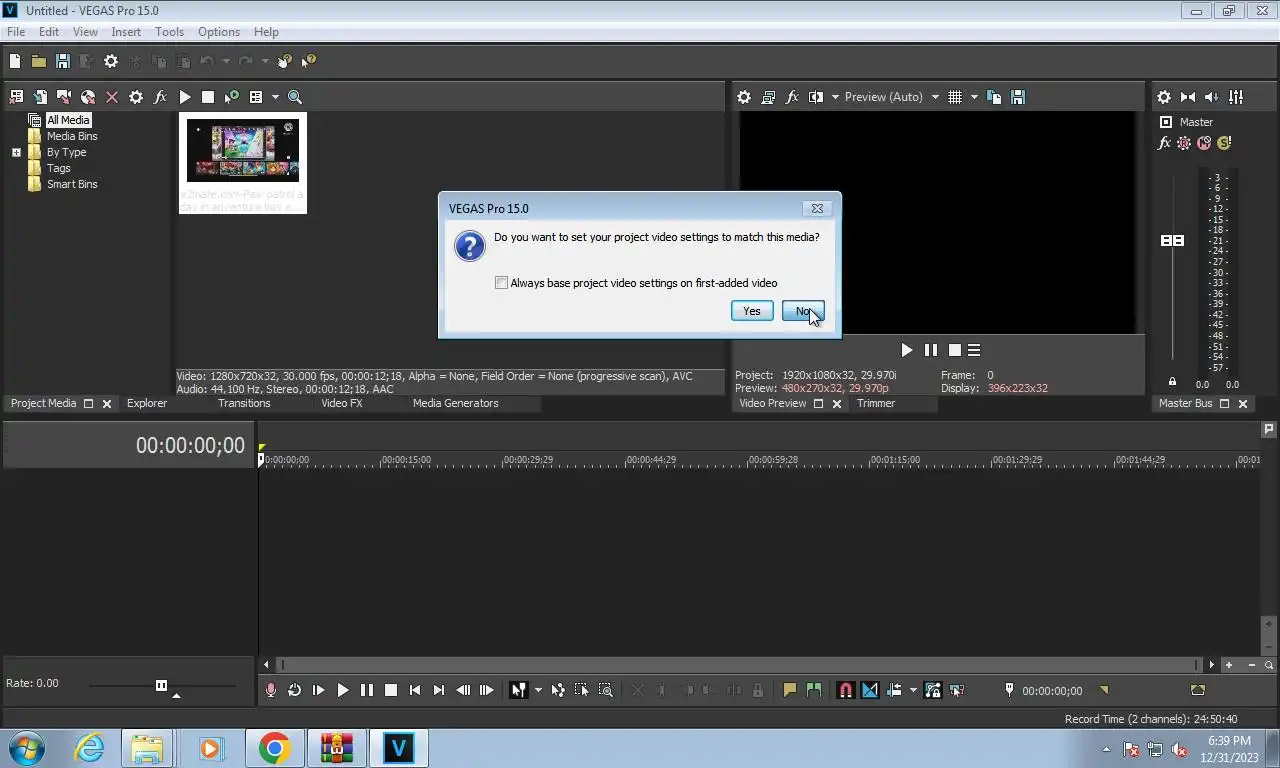1280x768 pixels.
Task: Open project properties gear in main toolbar
Action: 111,61
